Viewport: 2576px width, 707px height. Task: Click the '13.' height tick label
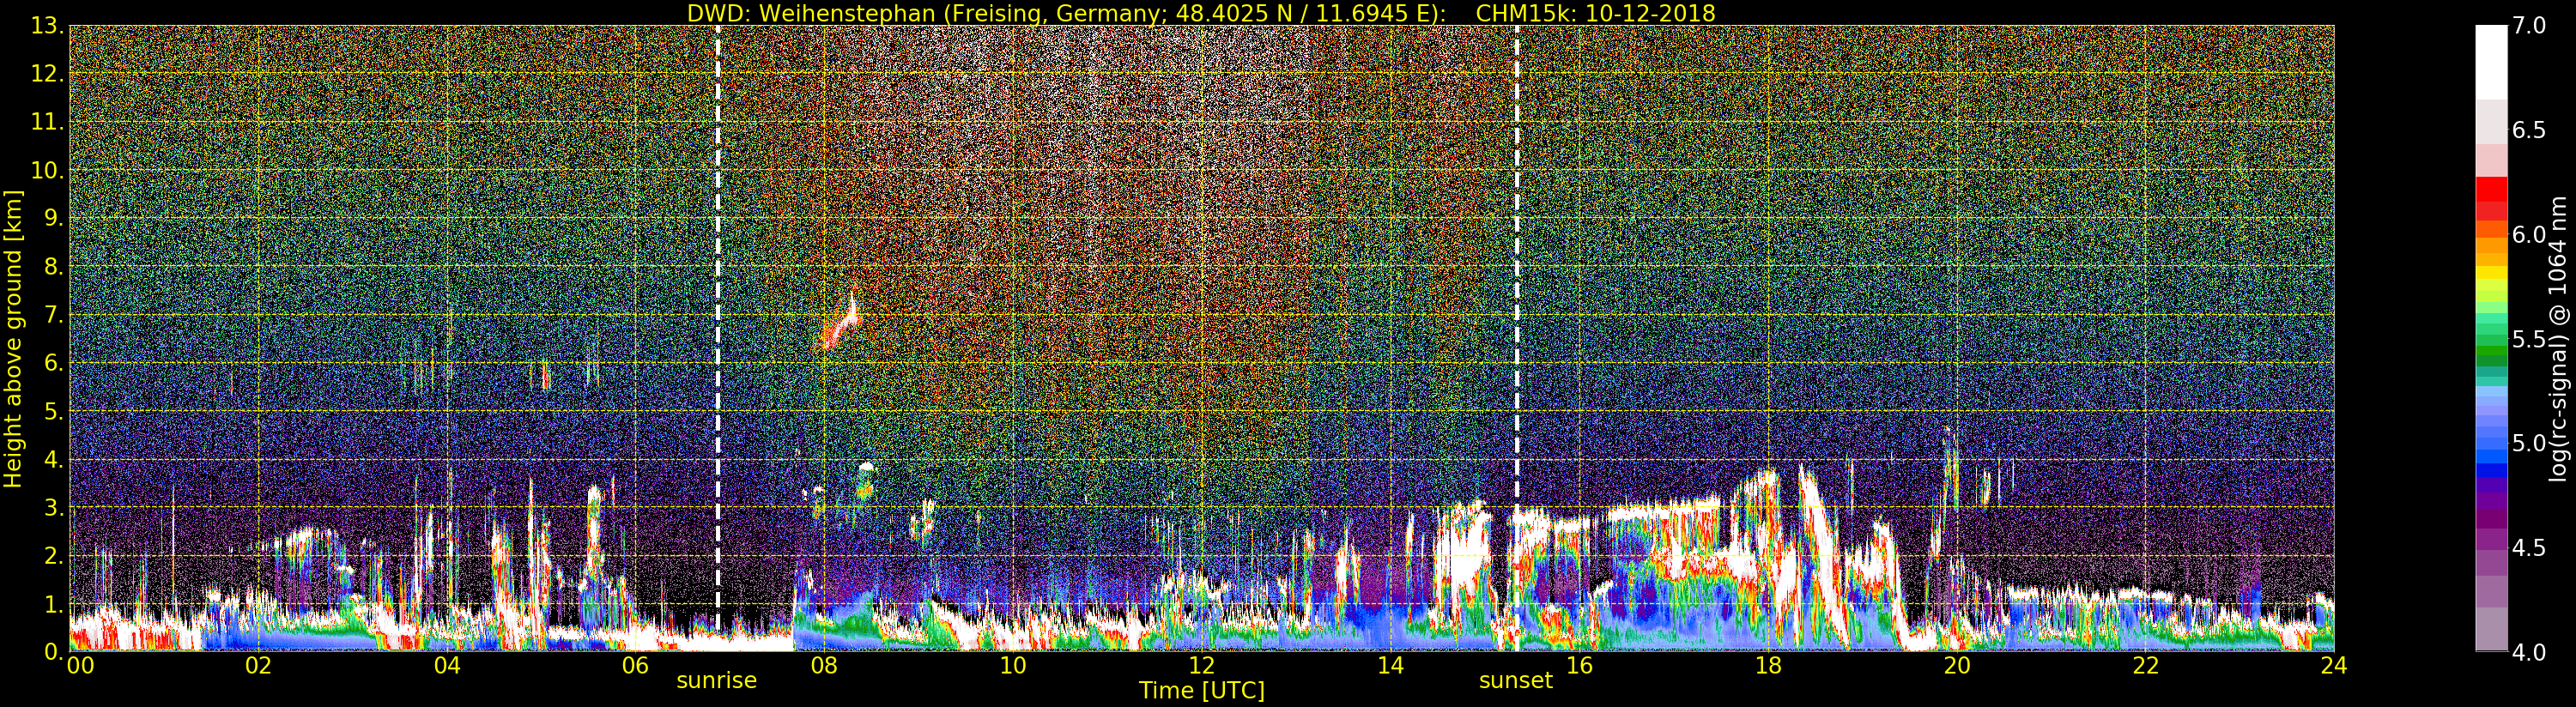click(x=47, y=26)
